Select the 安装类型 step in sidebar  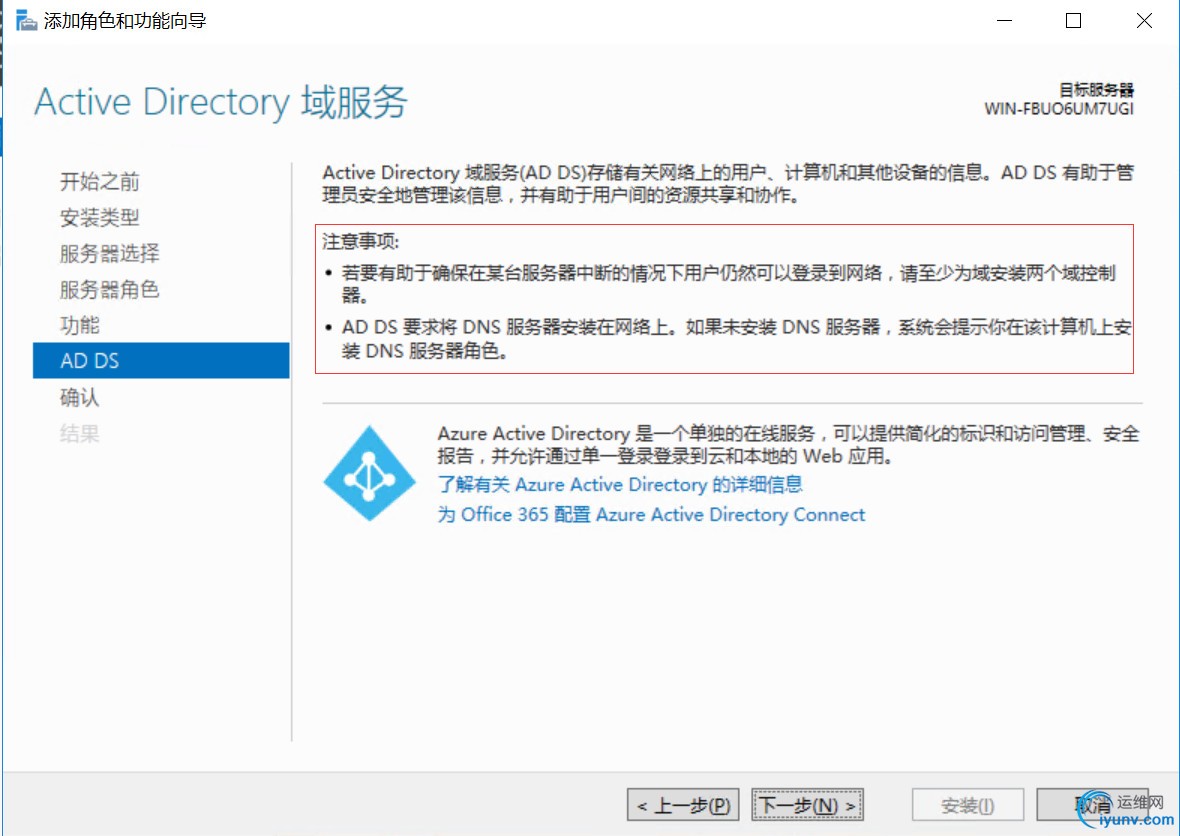[x=100, y=218]
